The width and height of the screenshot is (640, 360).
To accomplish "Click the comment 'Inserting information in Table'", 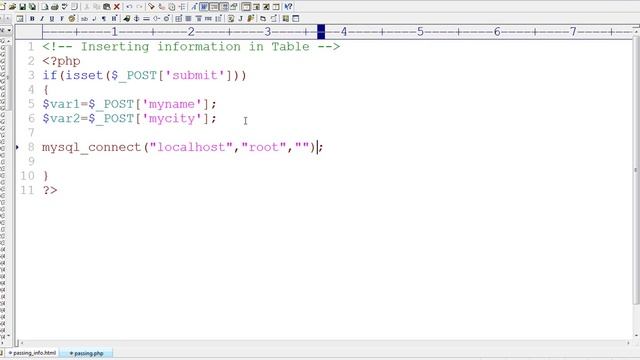I will (x=195, y=47).
